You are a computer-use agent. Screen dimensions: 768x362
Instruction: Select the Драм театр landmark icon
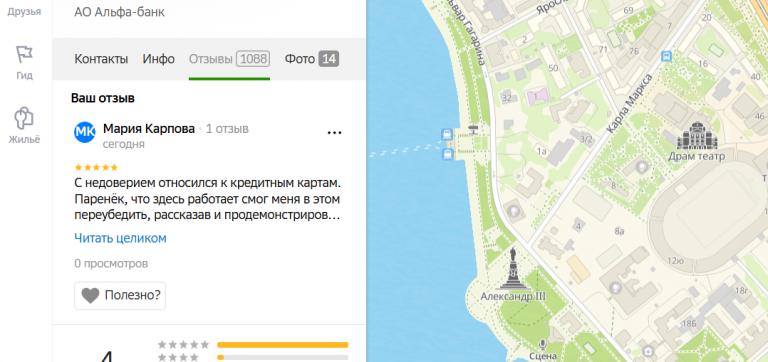(697, 136)
